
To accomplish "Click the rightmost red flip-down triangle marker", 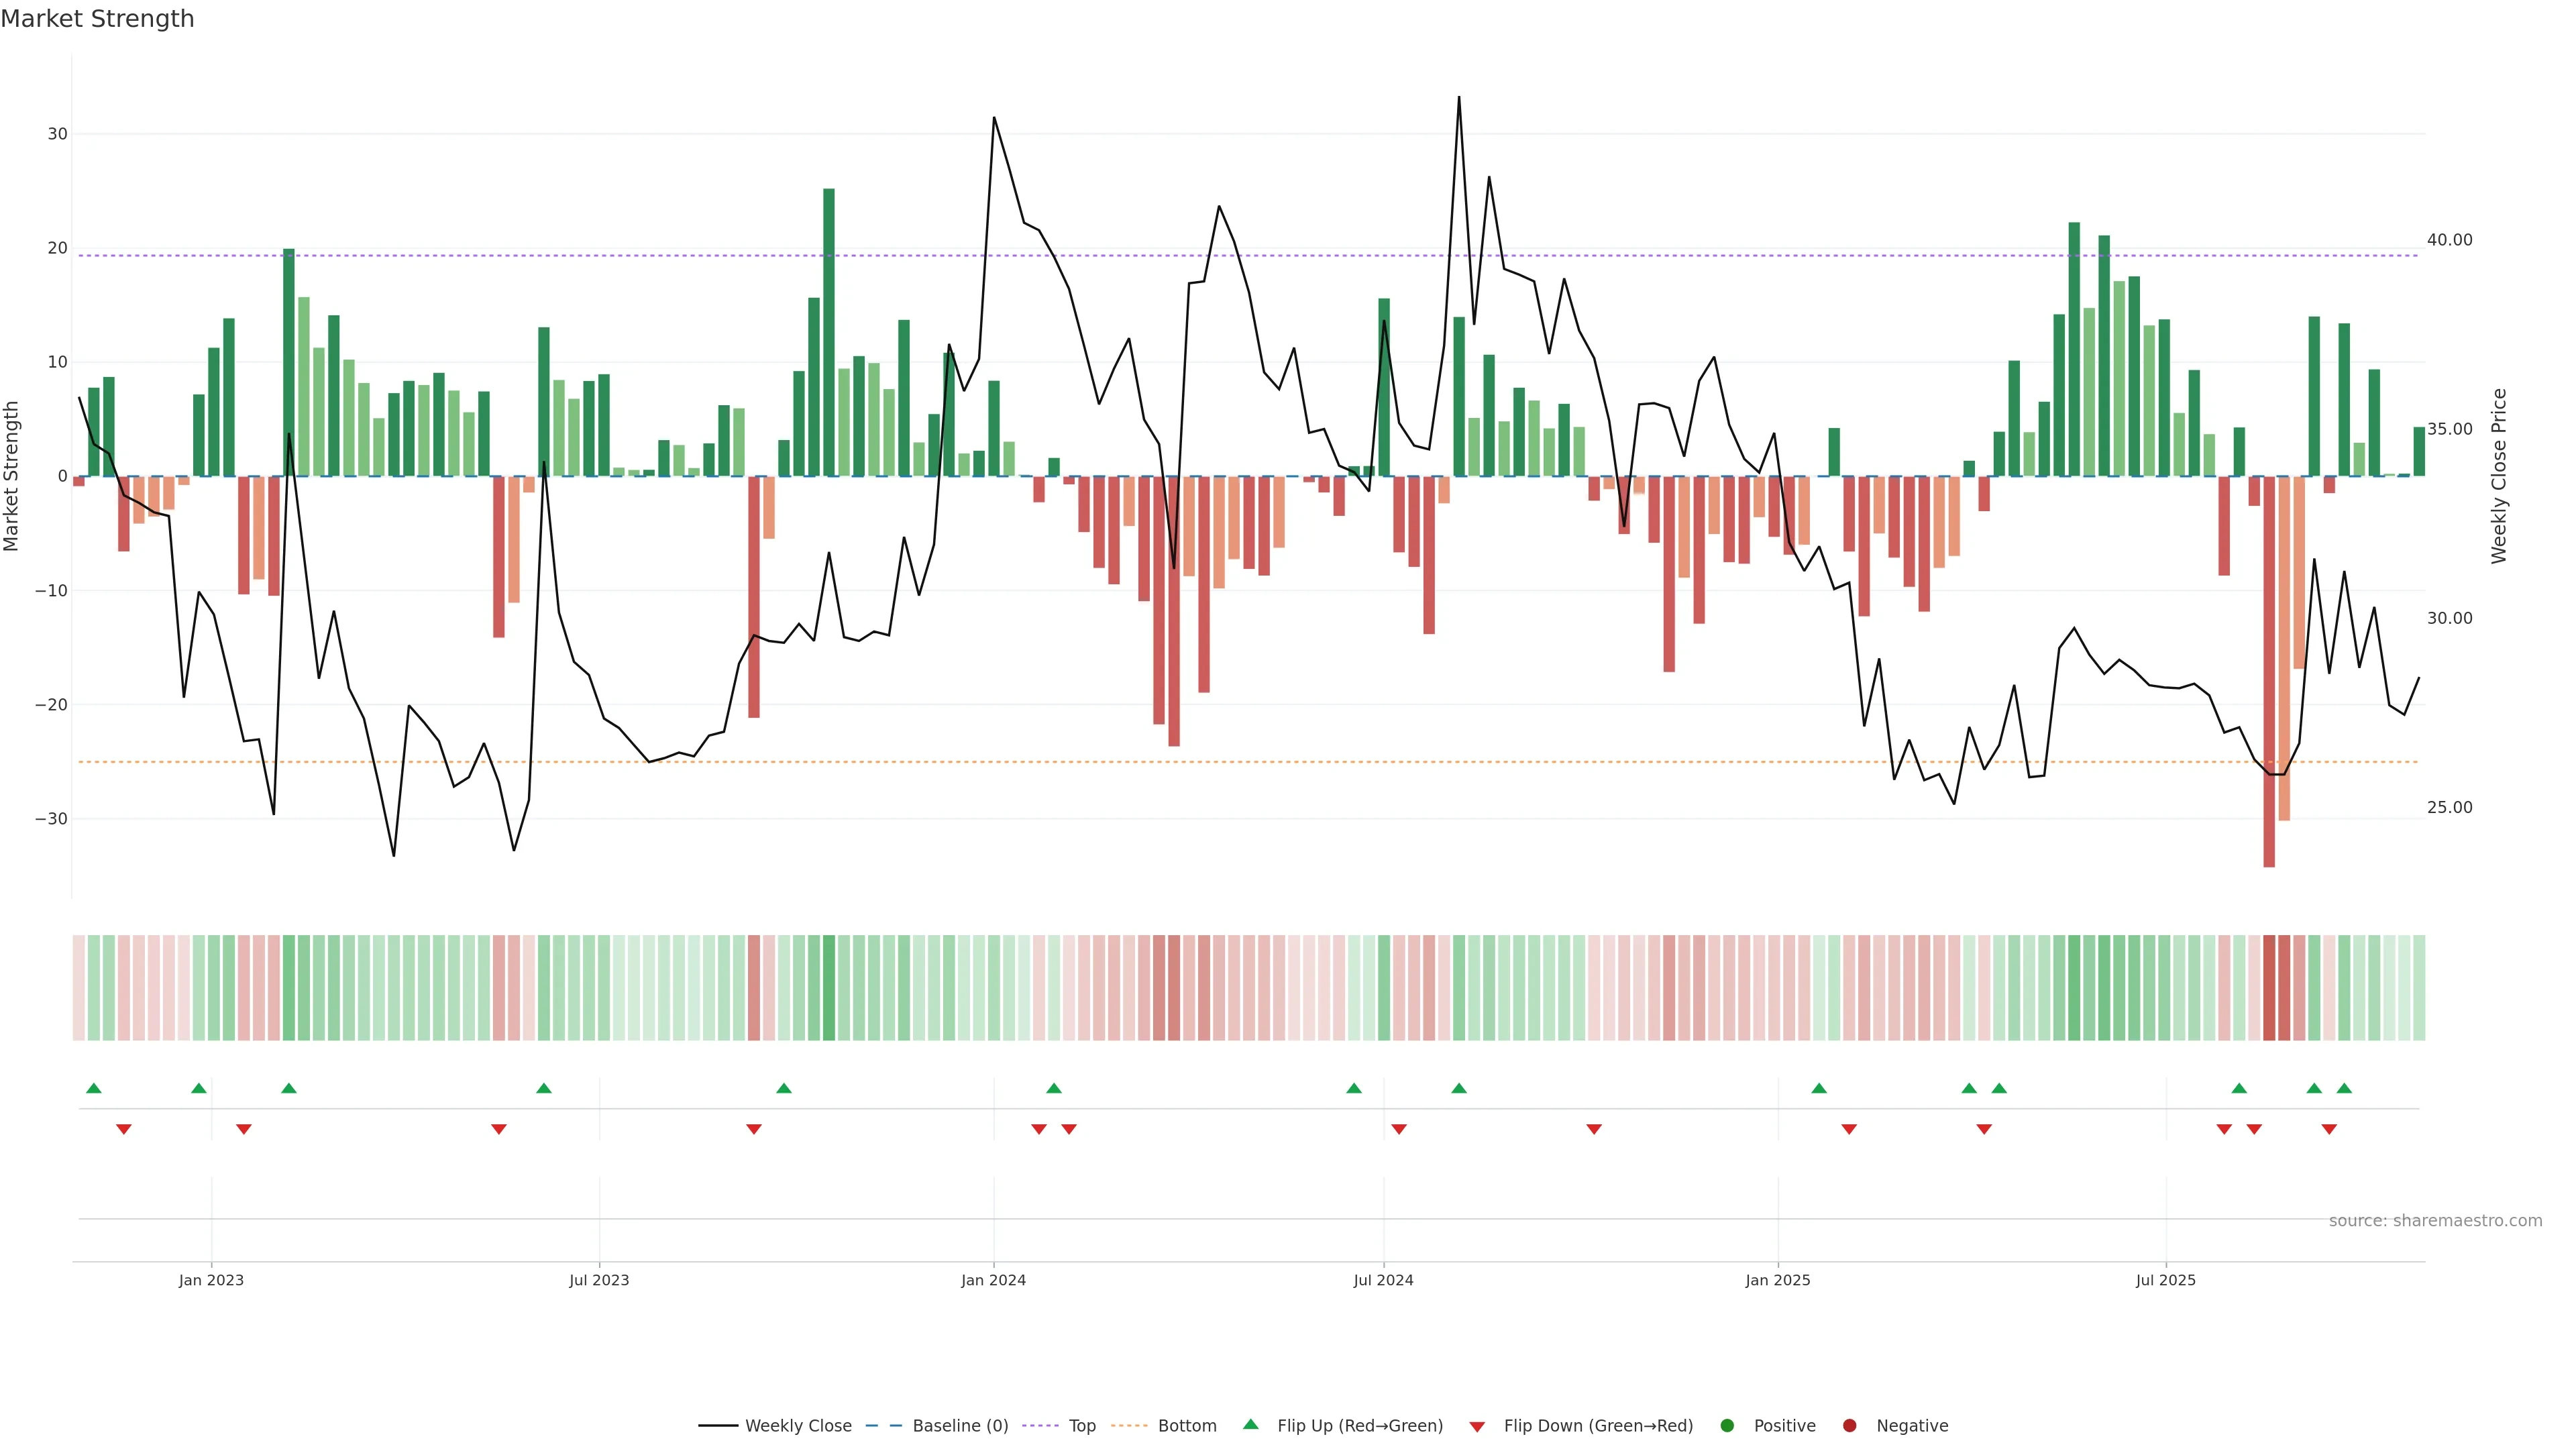I will pyautogui.click(x=2329, y=1129).
